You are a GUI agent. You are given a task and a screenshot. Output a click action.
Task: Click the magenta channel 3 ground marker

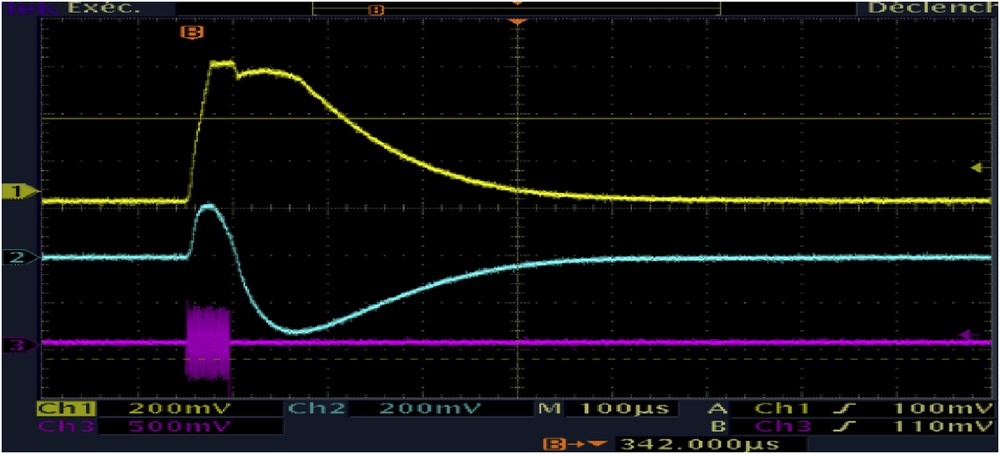coord(16,345)
